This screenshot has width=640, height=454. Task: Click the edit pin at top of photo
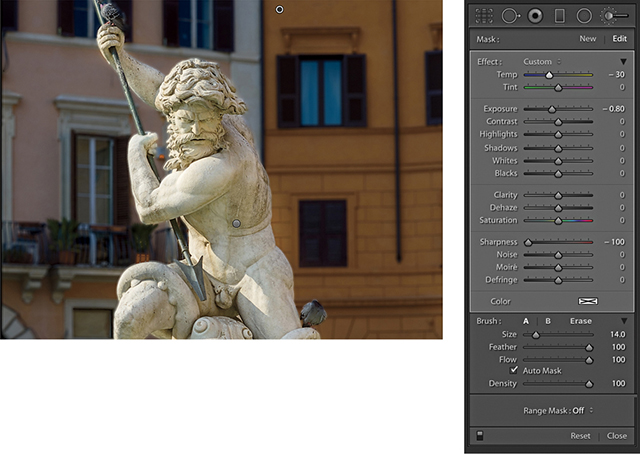[279, 9]
